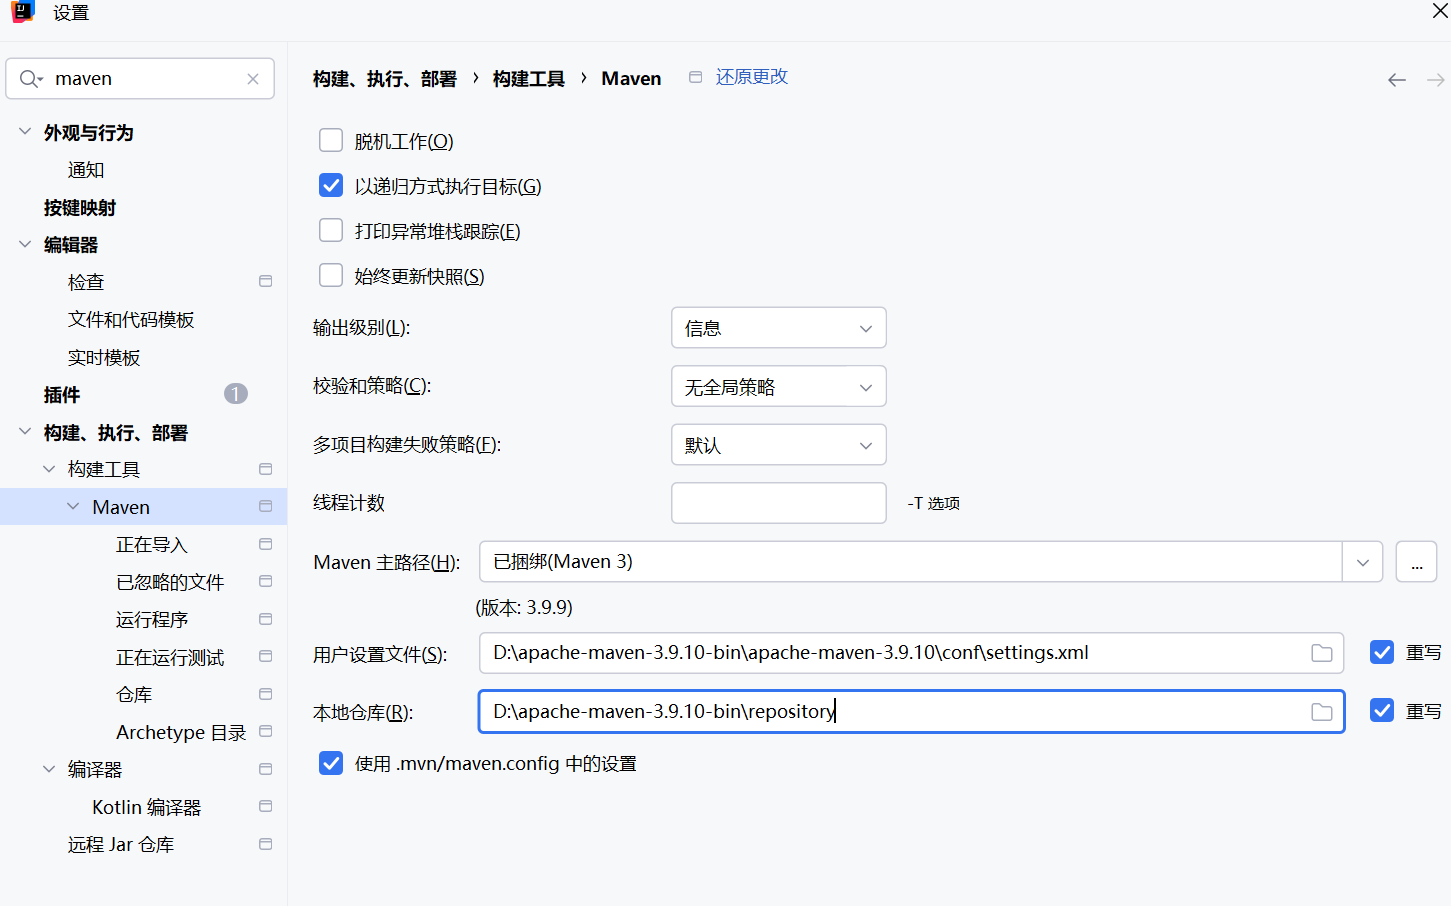The width and height of the screenshot is (1451, 906).
Task: Collapse 外观与行为 tree node
Action: (x=25, y=132)
